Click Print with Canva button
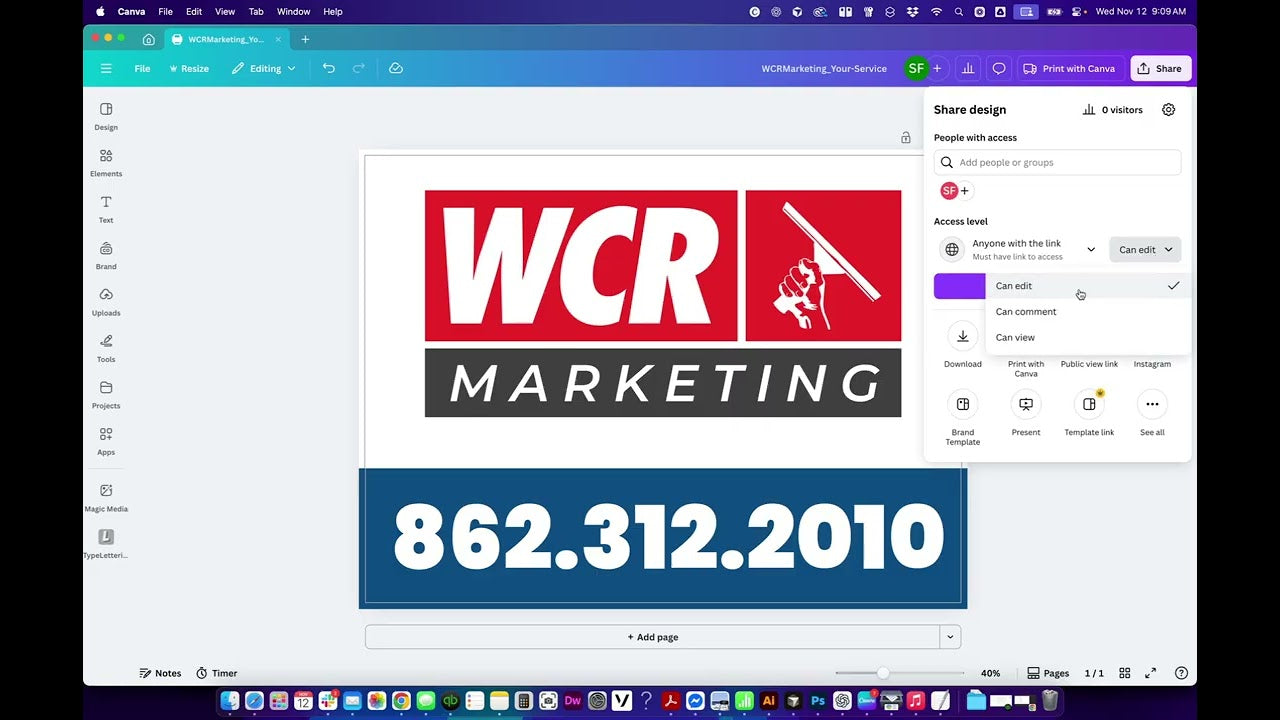The height and width of the screenshot is (720, 1280). click(1069, 68)
